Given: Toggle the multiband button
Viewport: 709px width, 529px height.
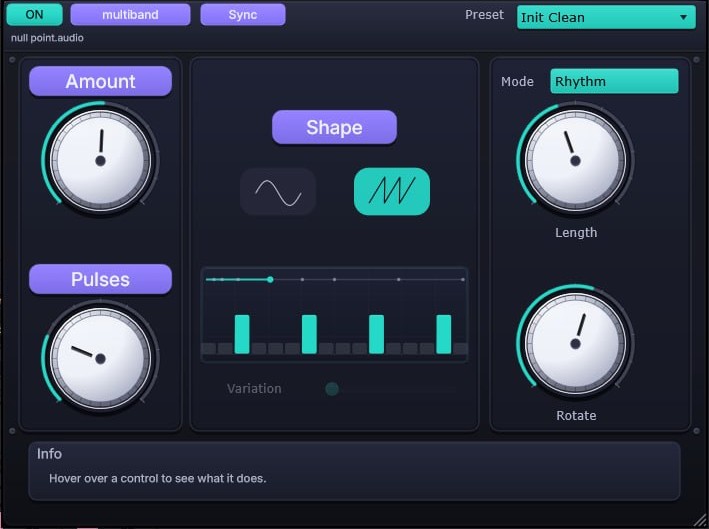Looking at the screenshot, I should (130, 14).
